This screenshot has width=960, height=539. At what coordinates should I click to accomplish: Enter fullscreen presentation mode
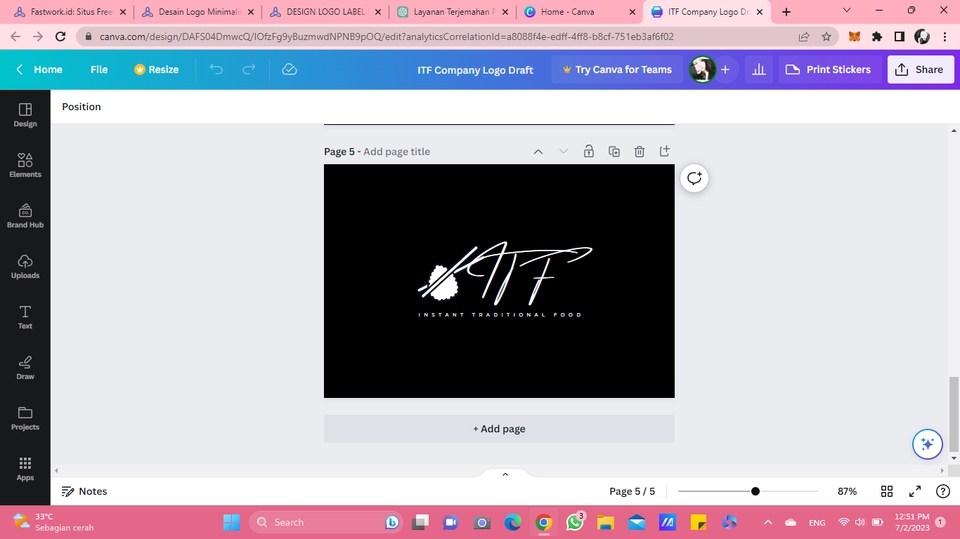click(x=915, y=491)
